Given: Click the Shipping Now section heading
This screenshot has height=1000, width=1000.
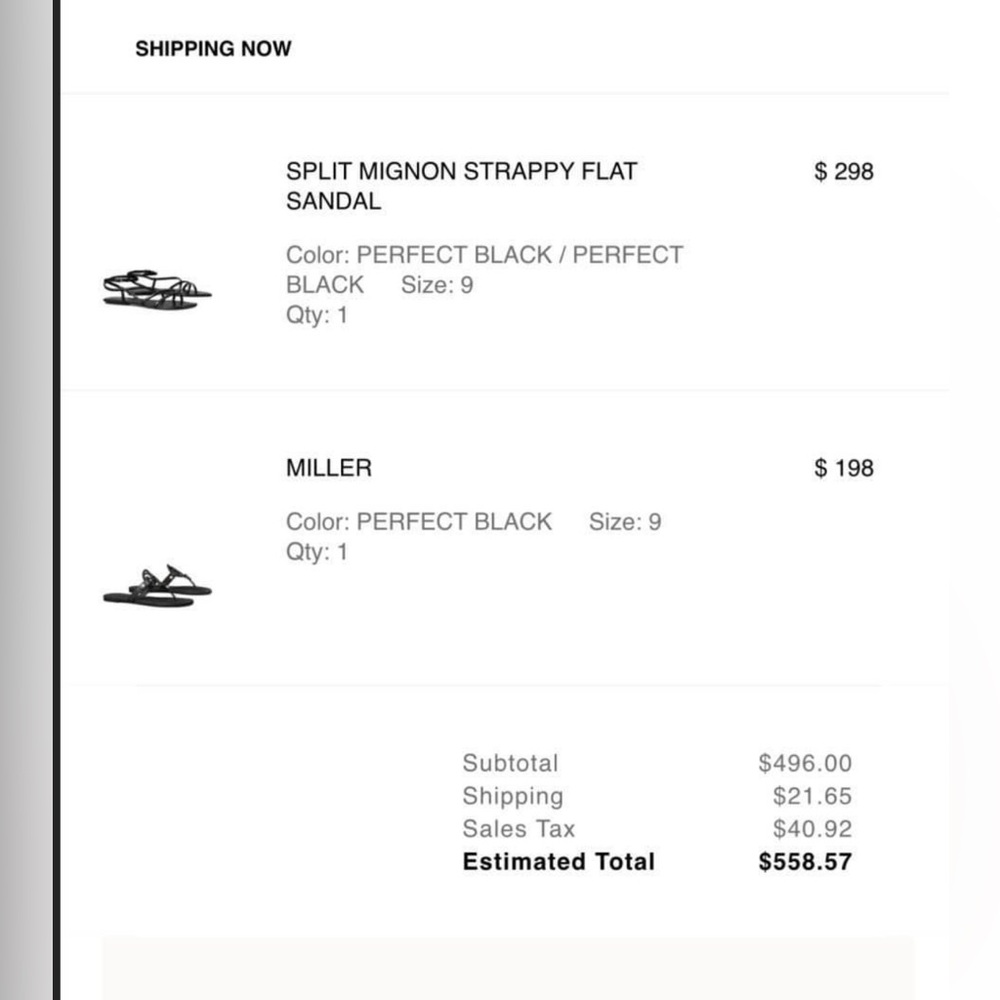Looking at the screenshot, I should click(x=213, y=48).
